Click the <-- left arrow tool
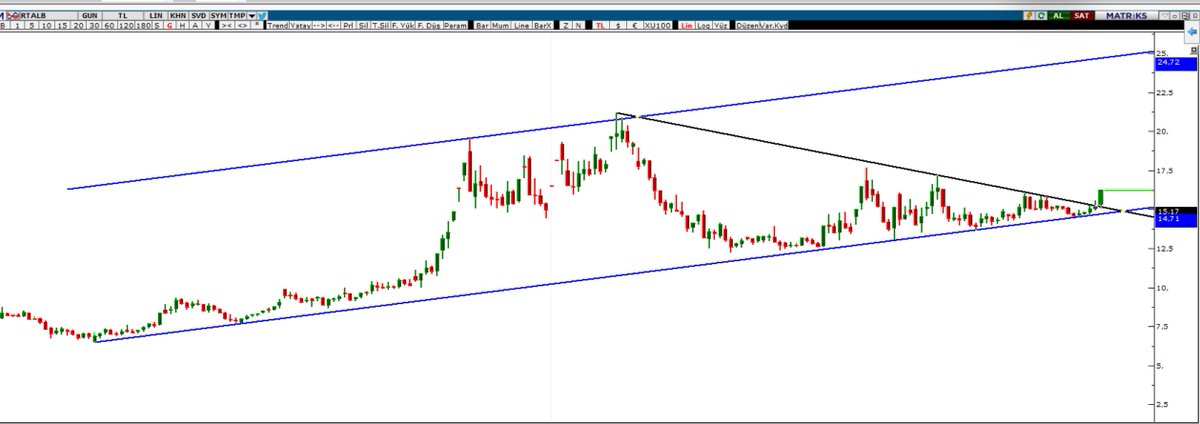Image resolution: width=1200 pixels, height=424 pixels. (x=334, y=25)
